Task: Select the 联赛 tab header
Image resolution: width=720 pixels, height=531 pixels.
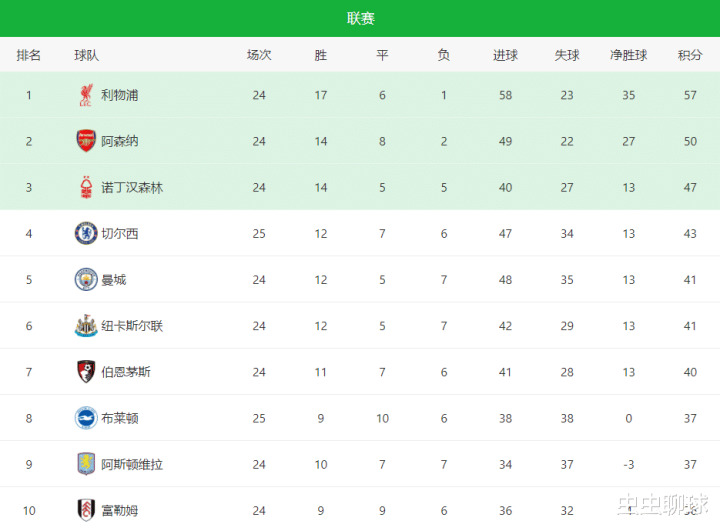Action: coord(360,18)
